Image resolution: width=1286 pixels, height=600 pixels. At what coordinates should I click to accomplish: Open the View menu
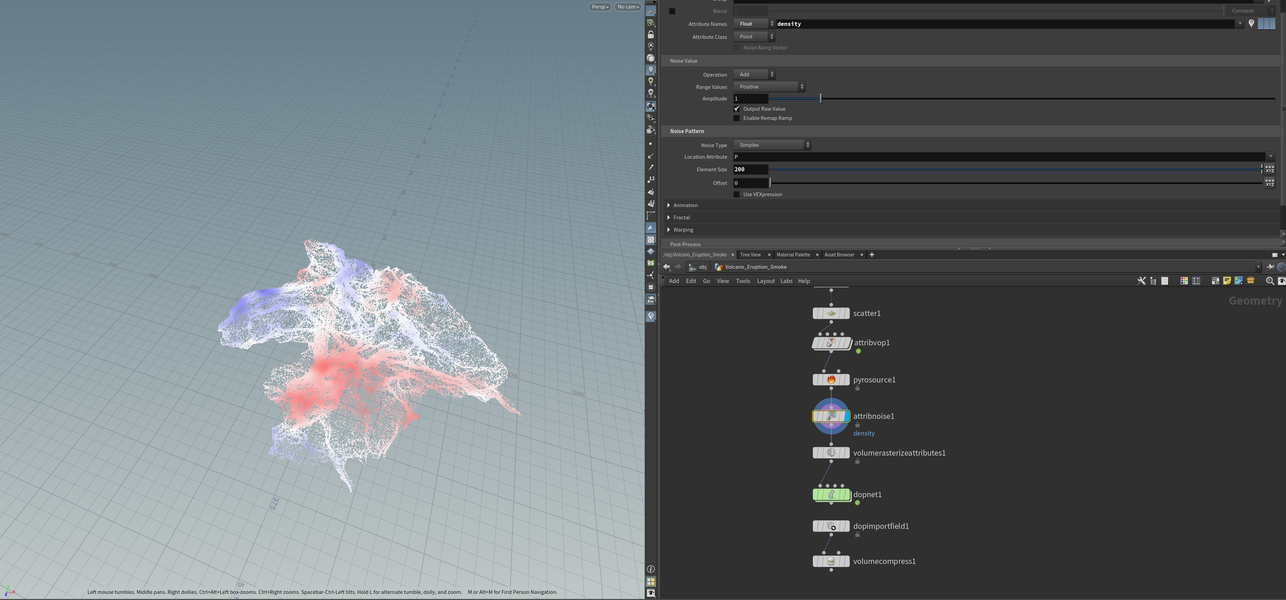tap(722, 281)
